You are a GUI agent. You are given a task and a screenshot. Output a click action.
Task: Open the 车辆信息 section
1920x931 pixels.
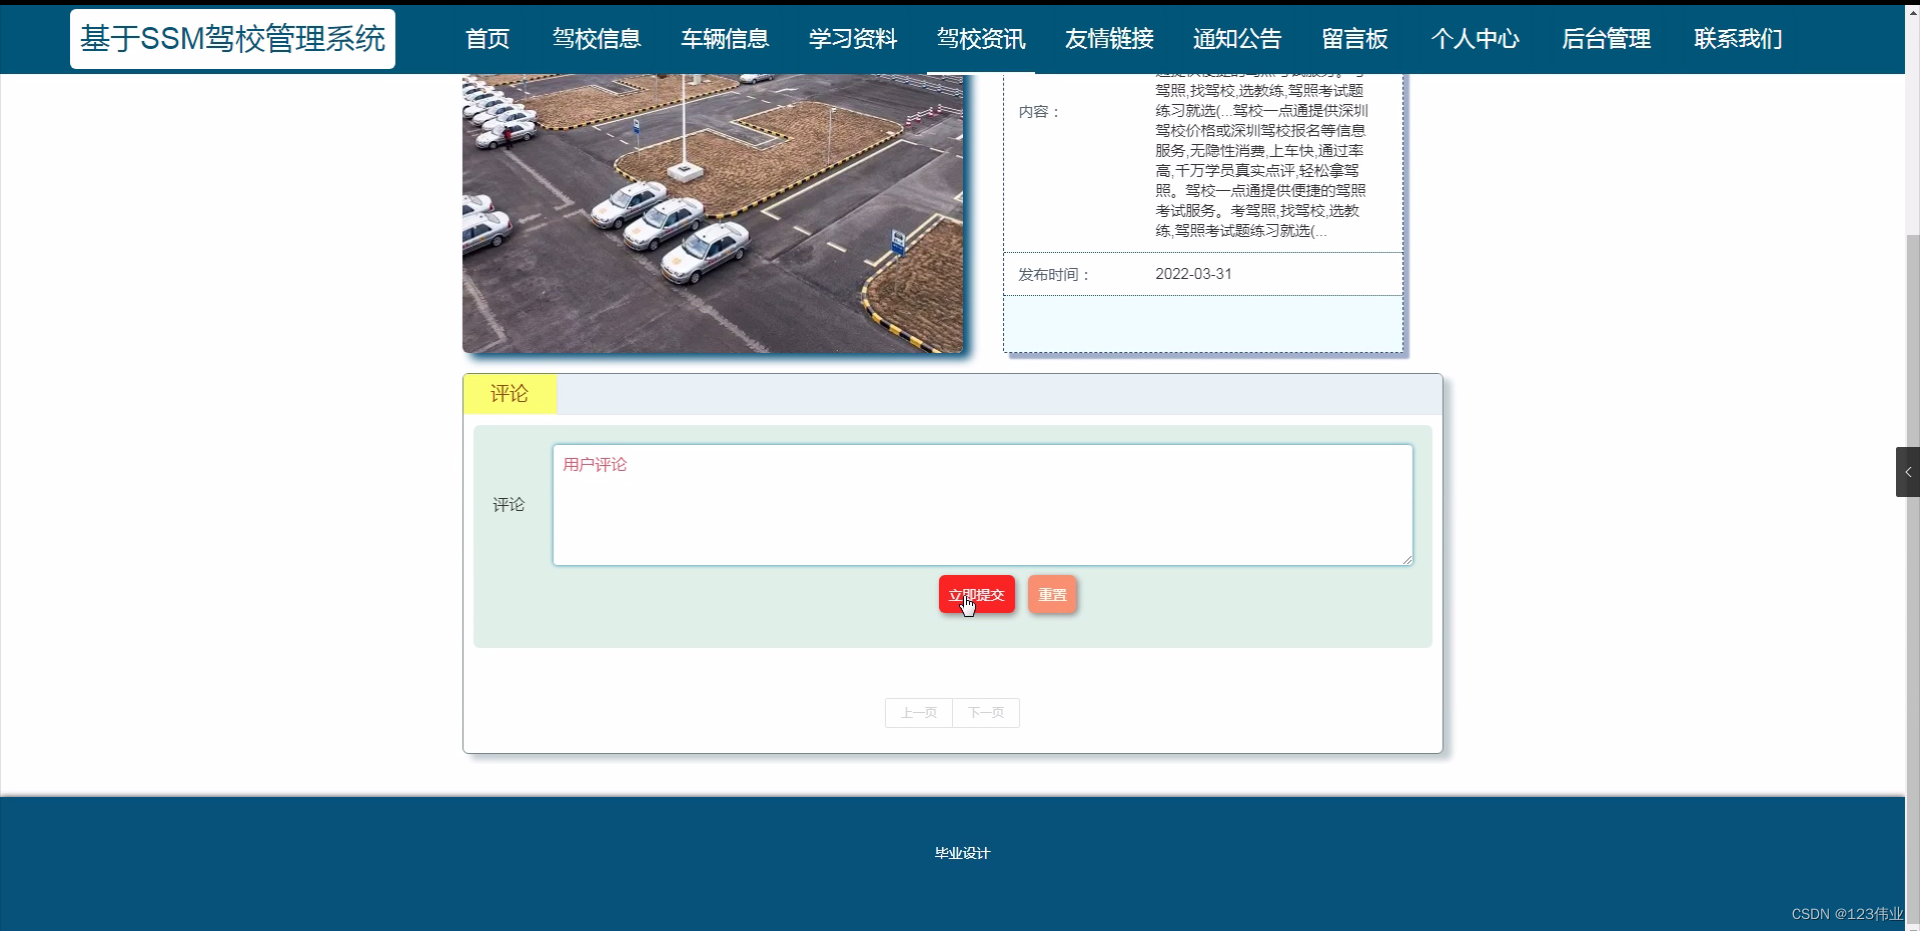point(723,39)
